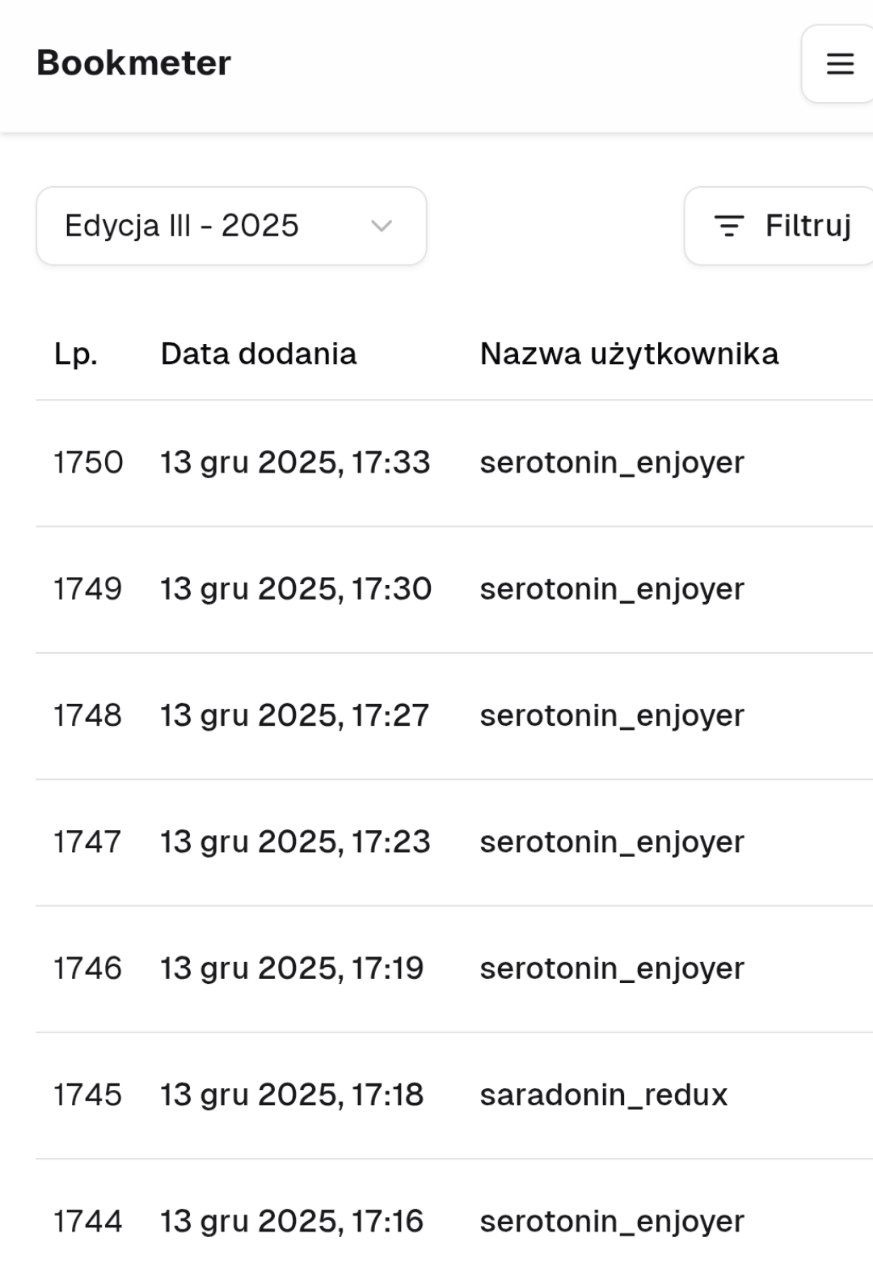Screen dimensions: 873x1280
Task: Click the date 13 gru 2025, 17:18
Action: click(292, 1095)
